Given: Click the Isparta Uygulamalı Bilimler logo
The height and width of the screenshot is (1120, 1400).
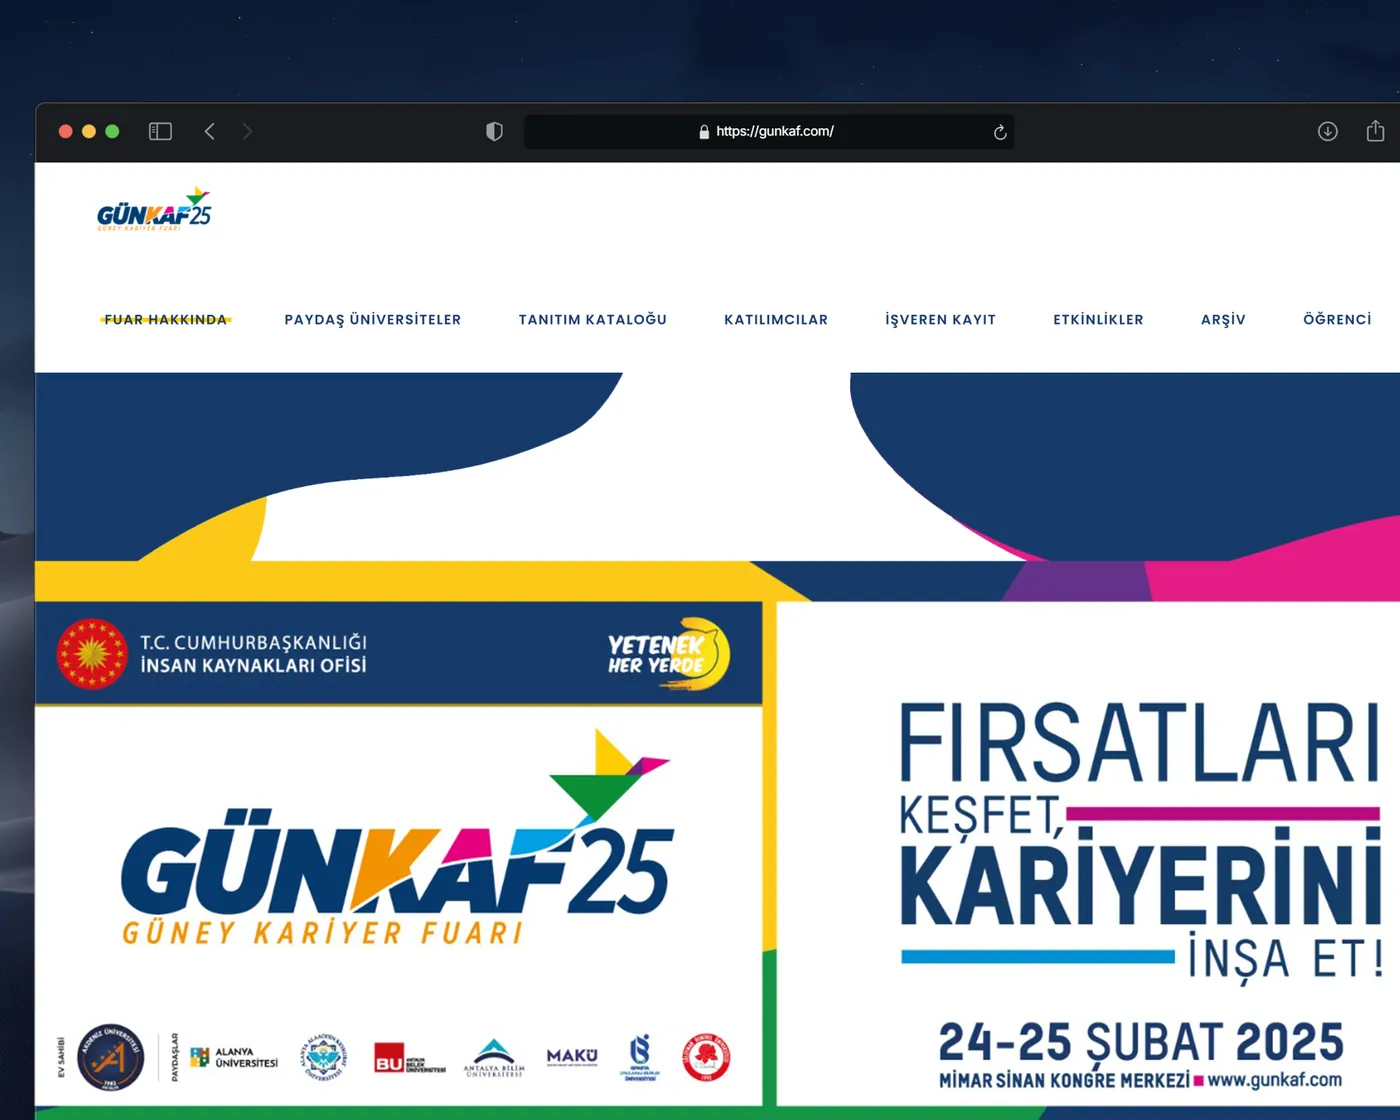Looking at the screenshot, I should tap(639, 1057).
